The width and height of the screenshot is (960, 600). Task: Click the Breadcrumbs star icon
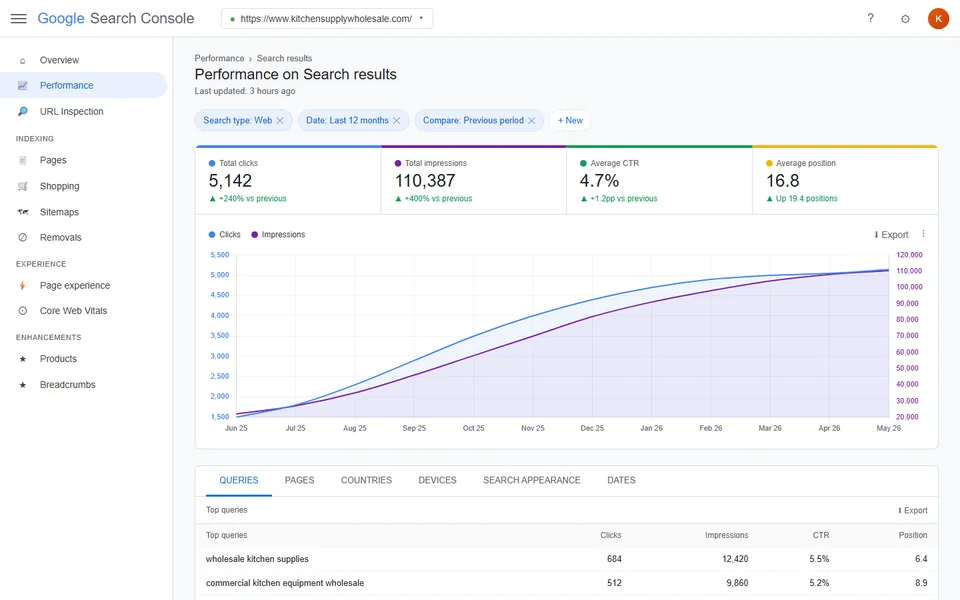pos(23,385)
